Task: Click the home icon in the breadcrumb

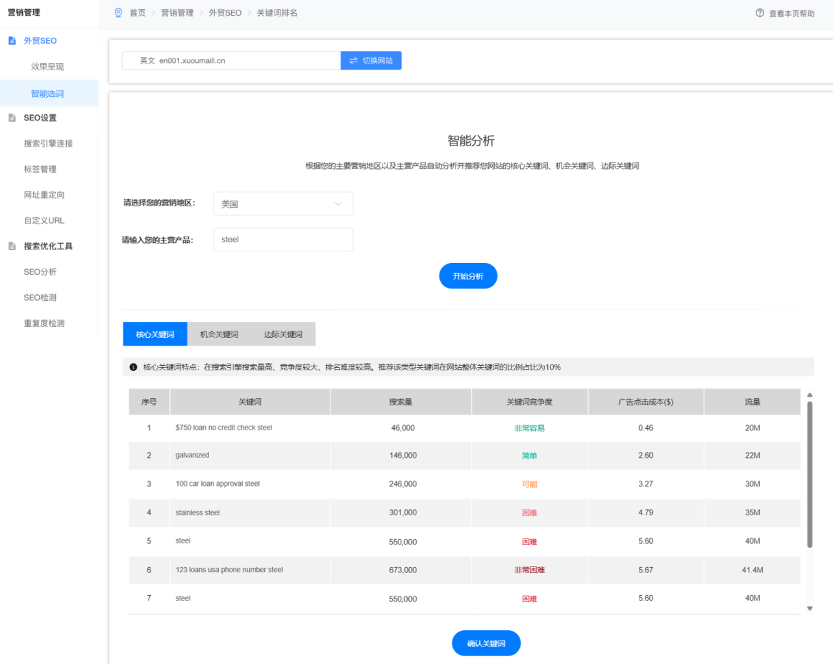Action: coord(117,13)
